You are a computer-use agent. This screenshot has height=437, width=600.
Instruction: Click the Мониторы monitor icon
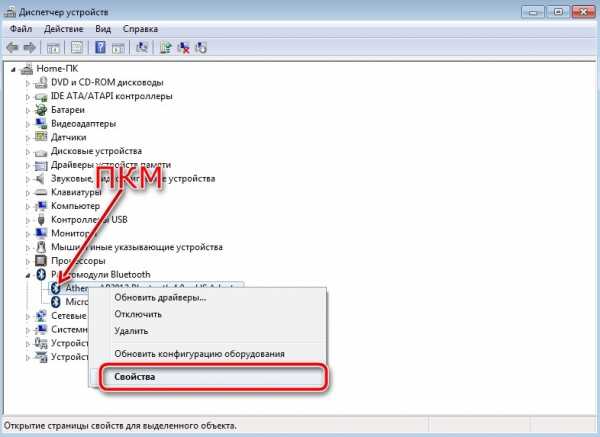tap(41, 233)
